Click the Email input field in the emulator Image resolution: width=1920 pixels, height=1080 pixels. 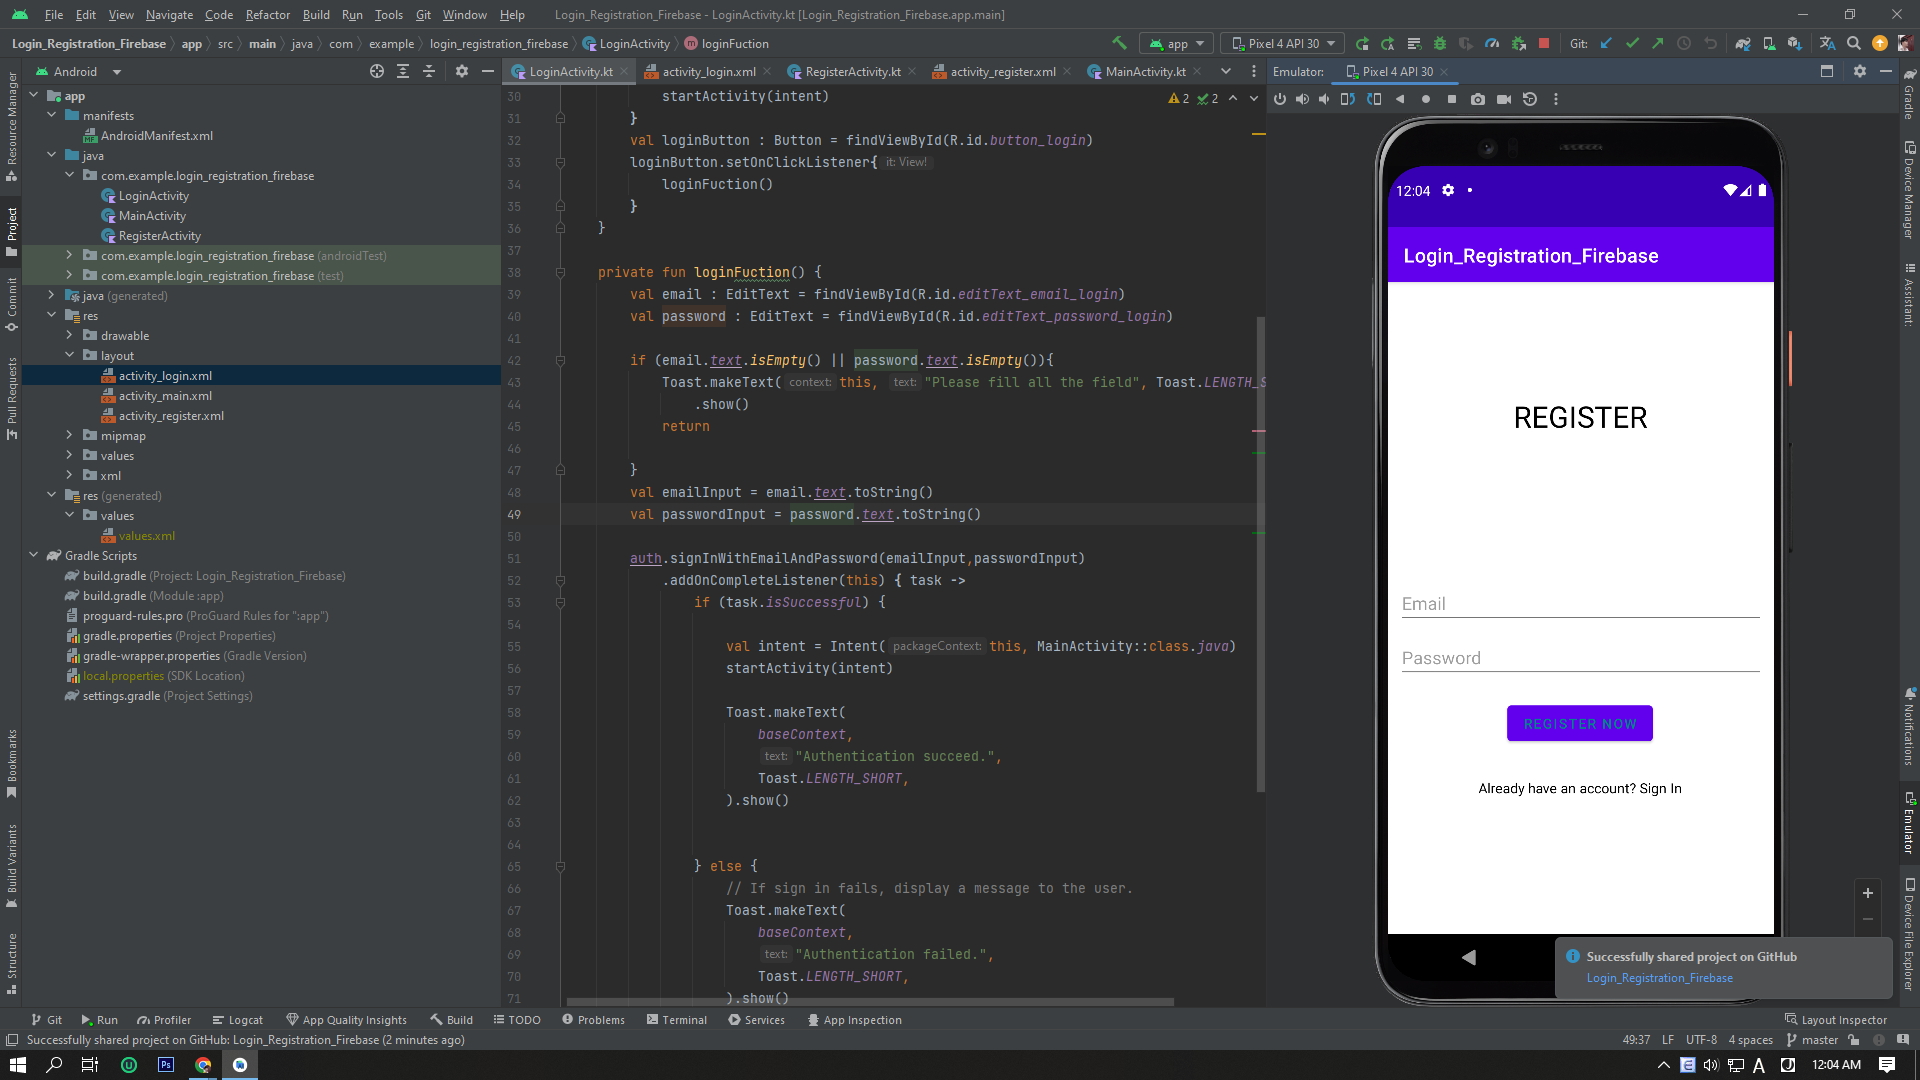tap(1580, 604)
